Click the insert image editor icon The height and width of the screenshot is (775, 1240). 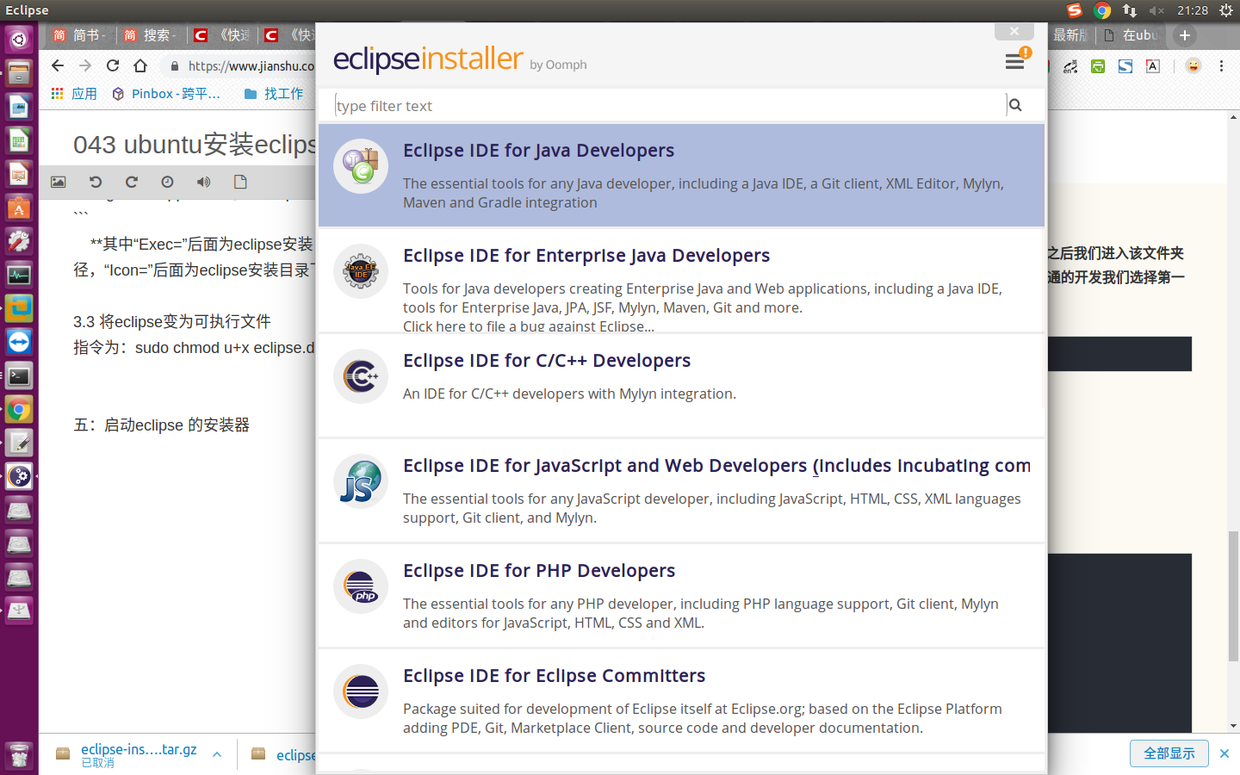click(58, 182)
